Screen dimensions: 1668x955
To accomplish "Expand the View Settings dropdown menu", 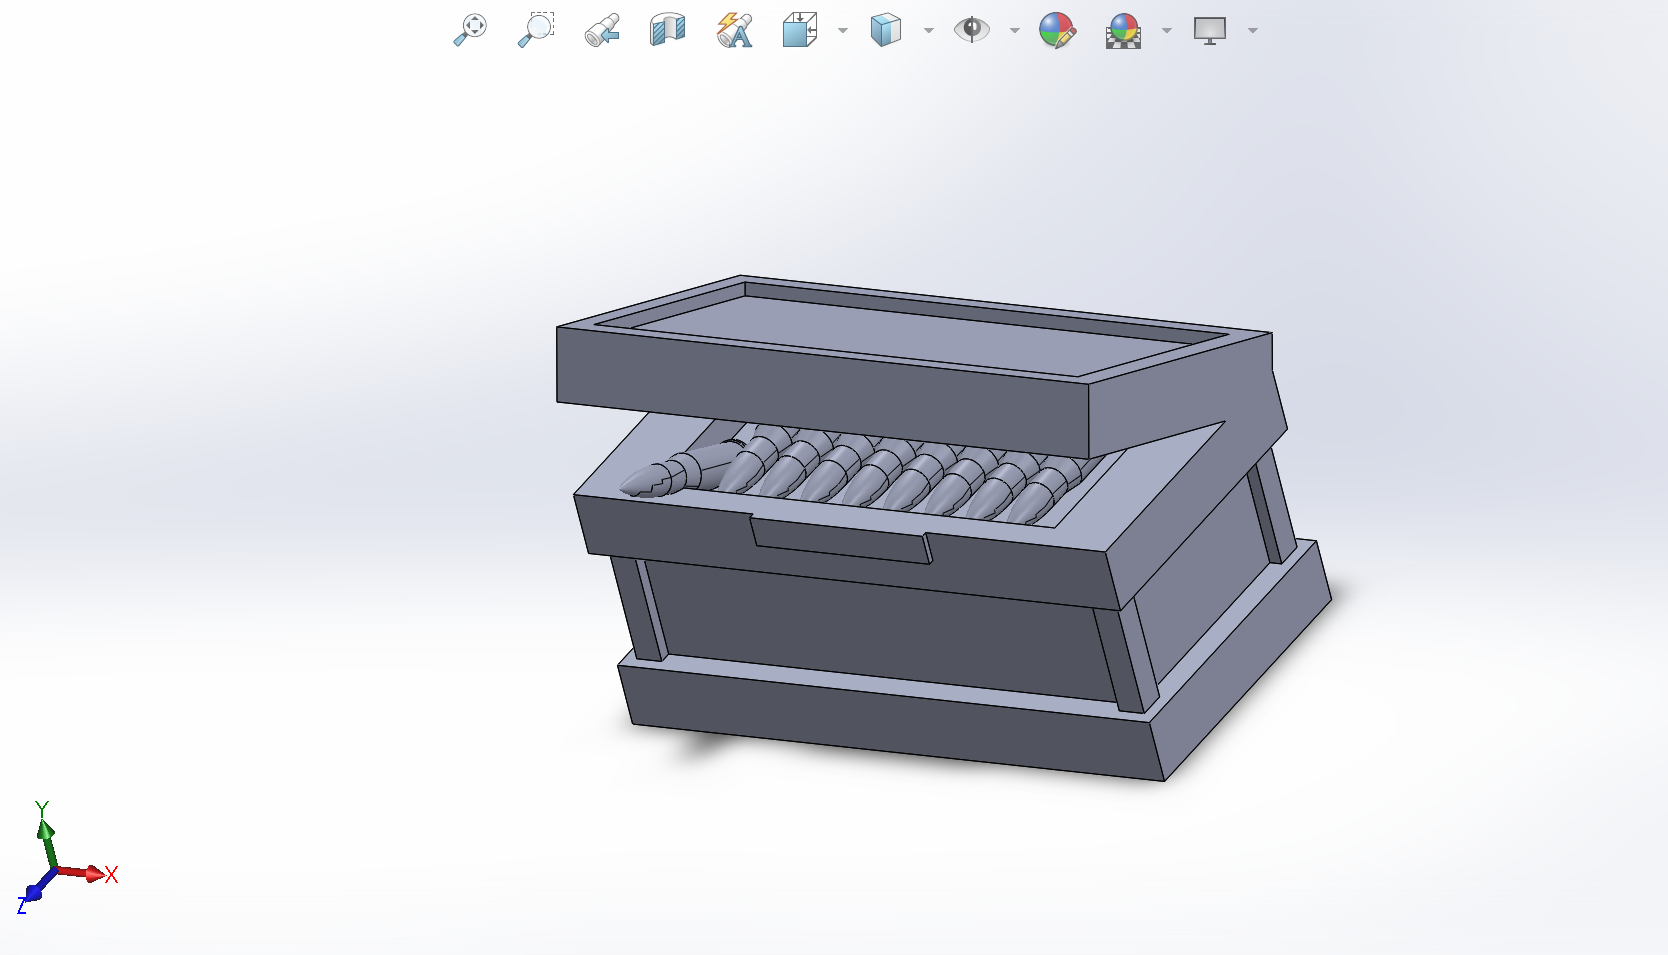I will [x=1253, y=32].
